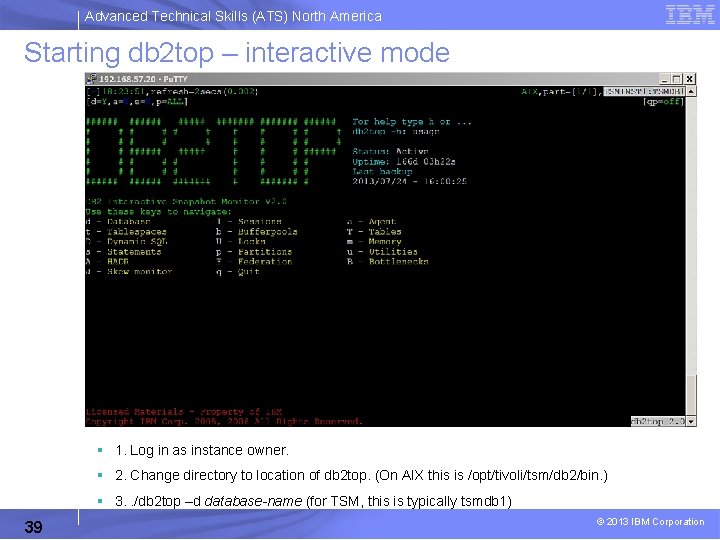Click the terminal scrollbar up arrow
Viewport: 720px width, 540px height.
point(691,91)
